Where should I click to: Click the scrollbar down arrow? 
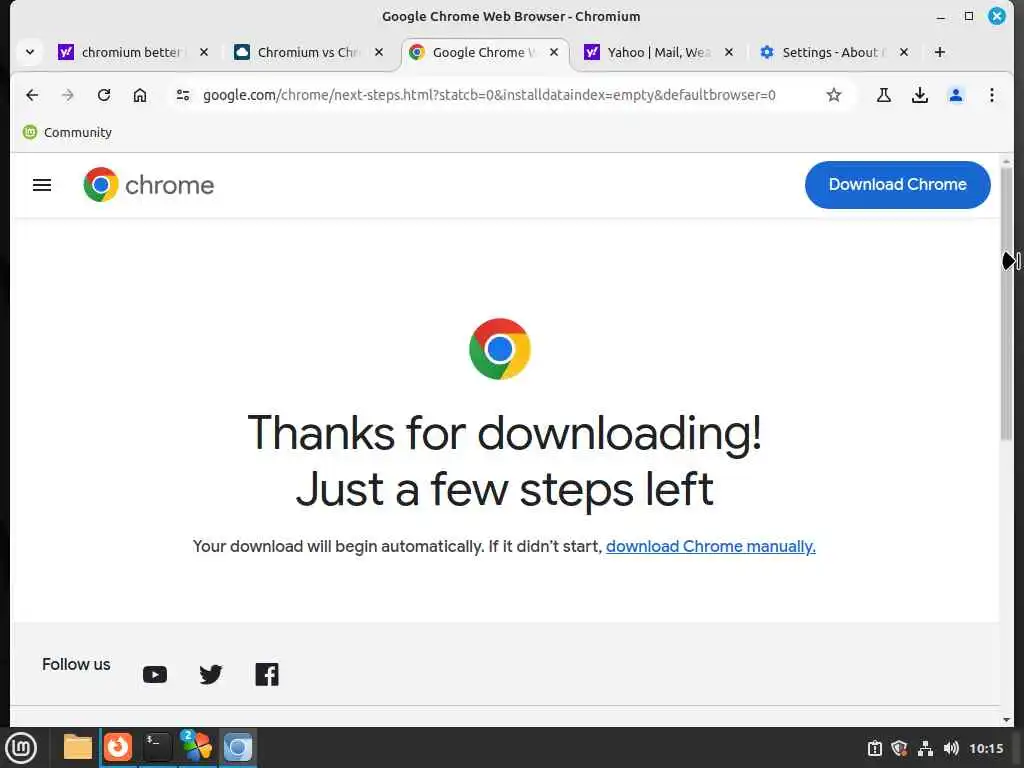[1006, 720]
